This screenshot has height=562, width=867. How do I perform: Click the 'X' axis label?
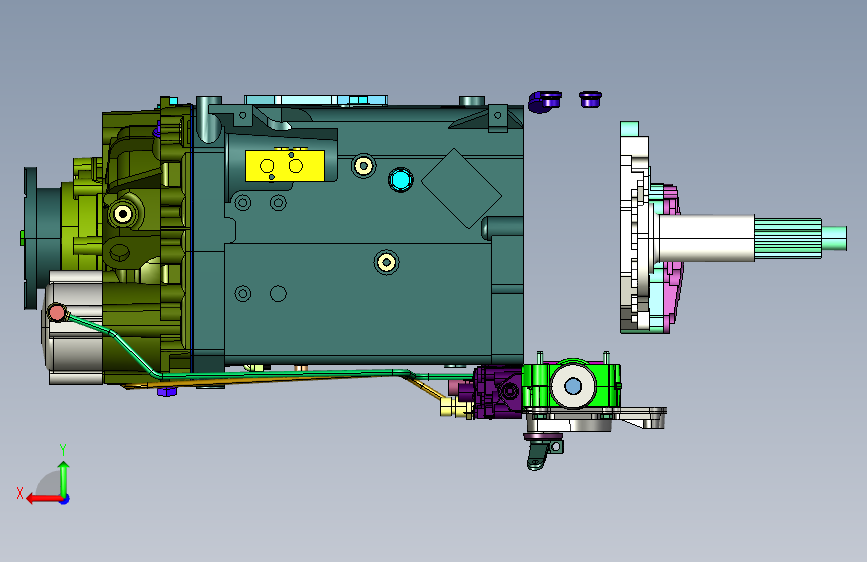coord(20,493)
